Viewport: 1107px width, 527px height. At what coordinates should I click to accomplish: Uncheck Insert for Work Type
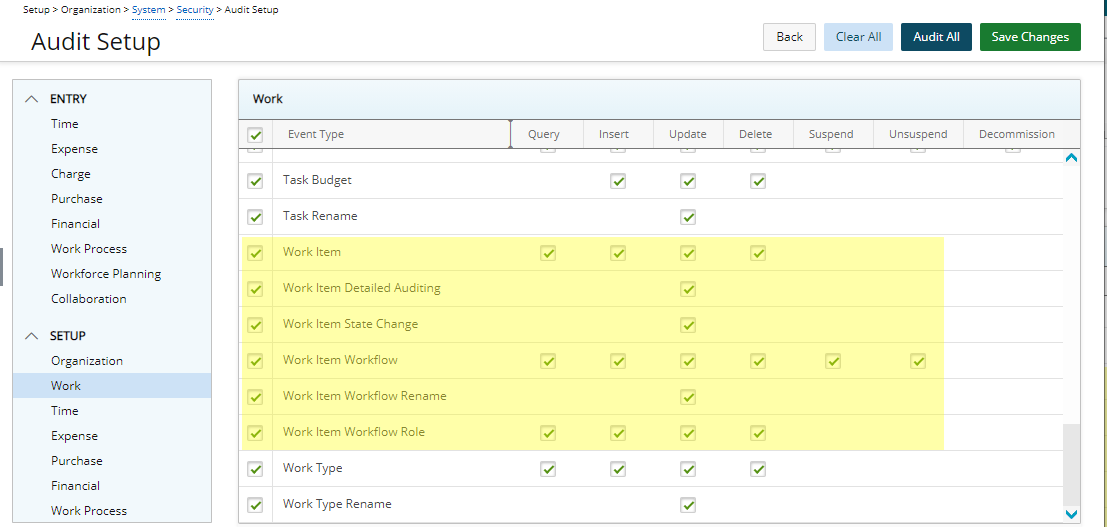618,469
